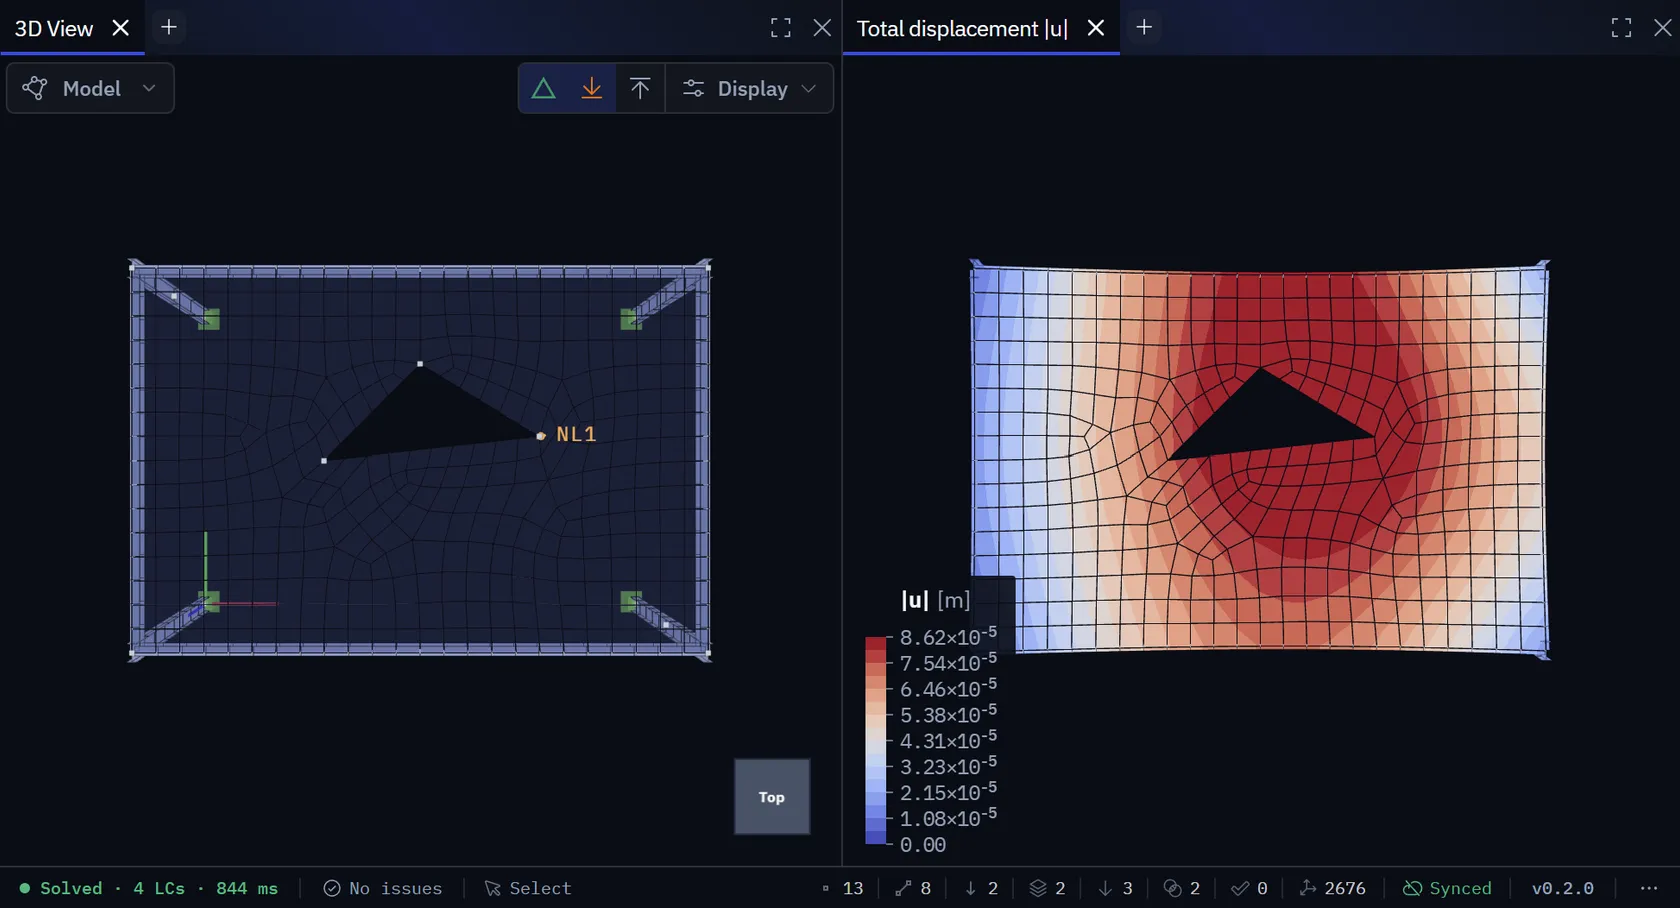Screen dimensions: 1680x908
Task: Close the 3D View pane
Action: (x=822, y=28)
